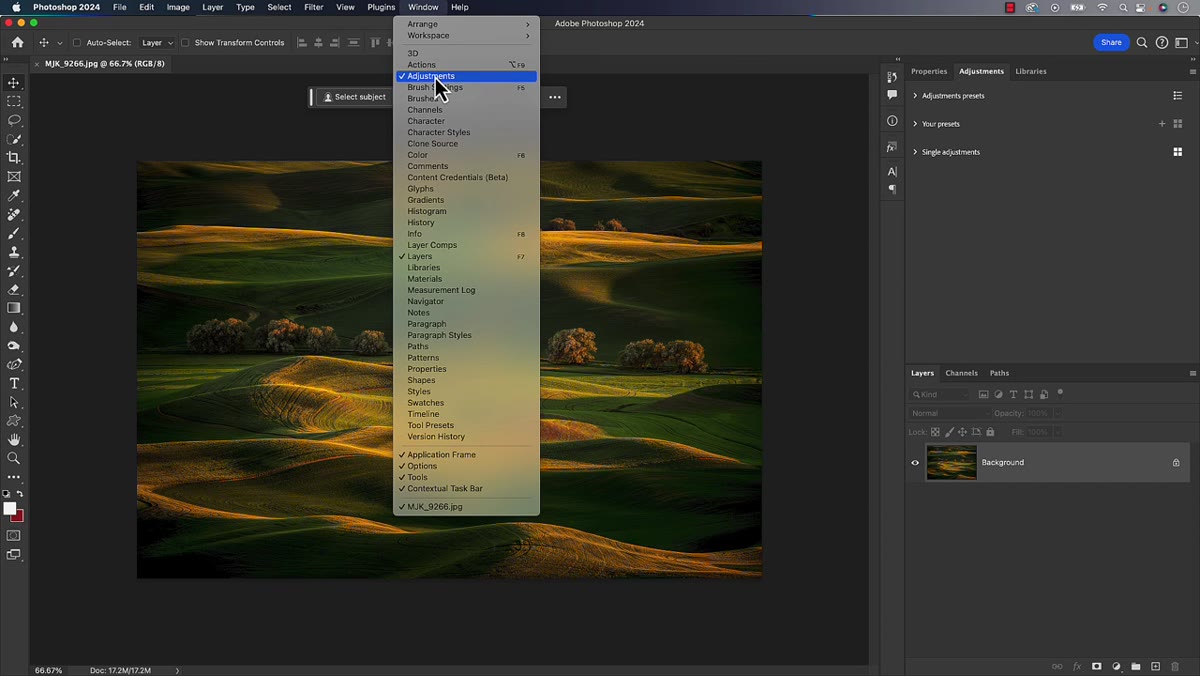Open the Search magnifier icon at top right
The height and width of the screenshot is (676, 1200).
click(1142, 43)
